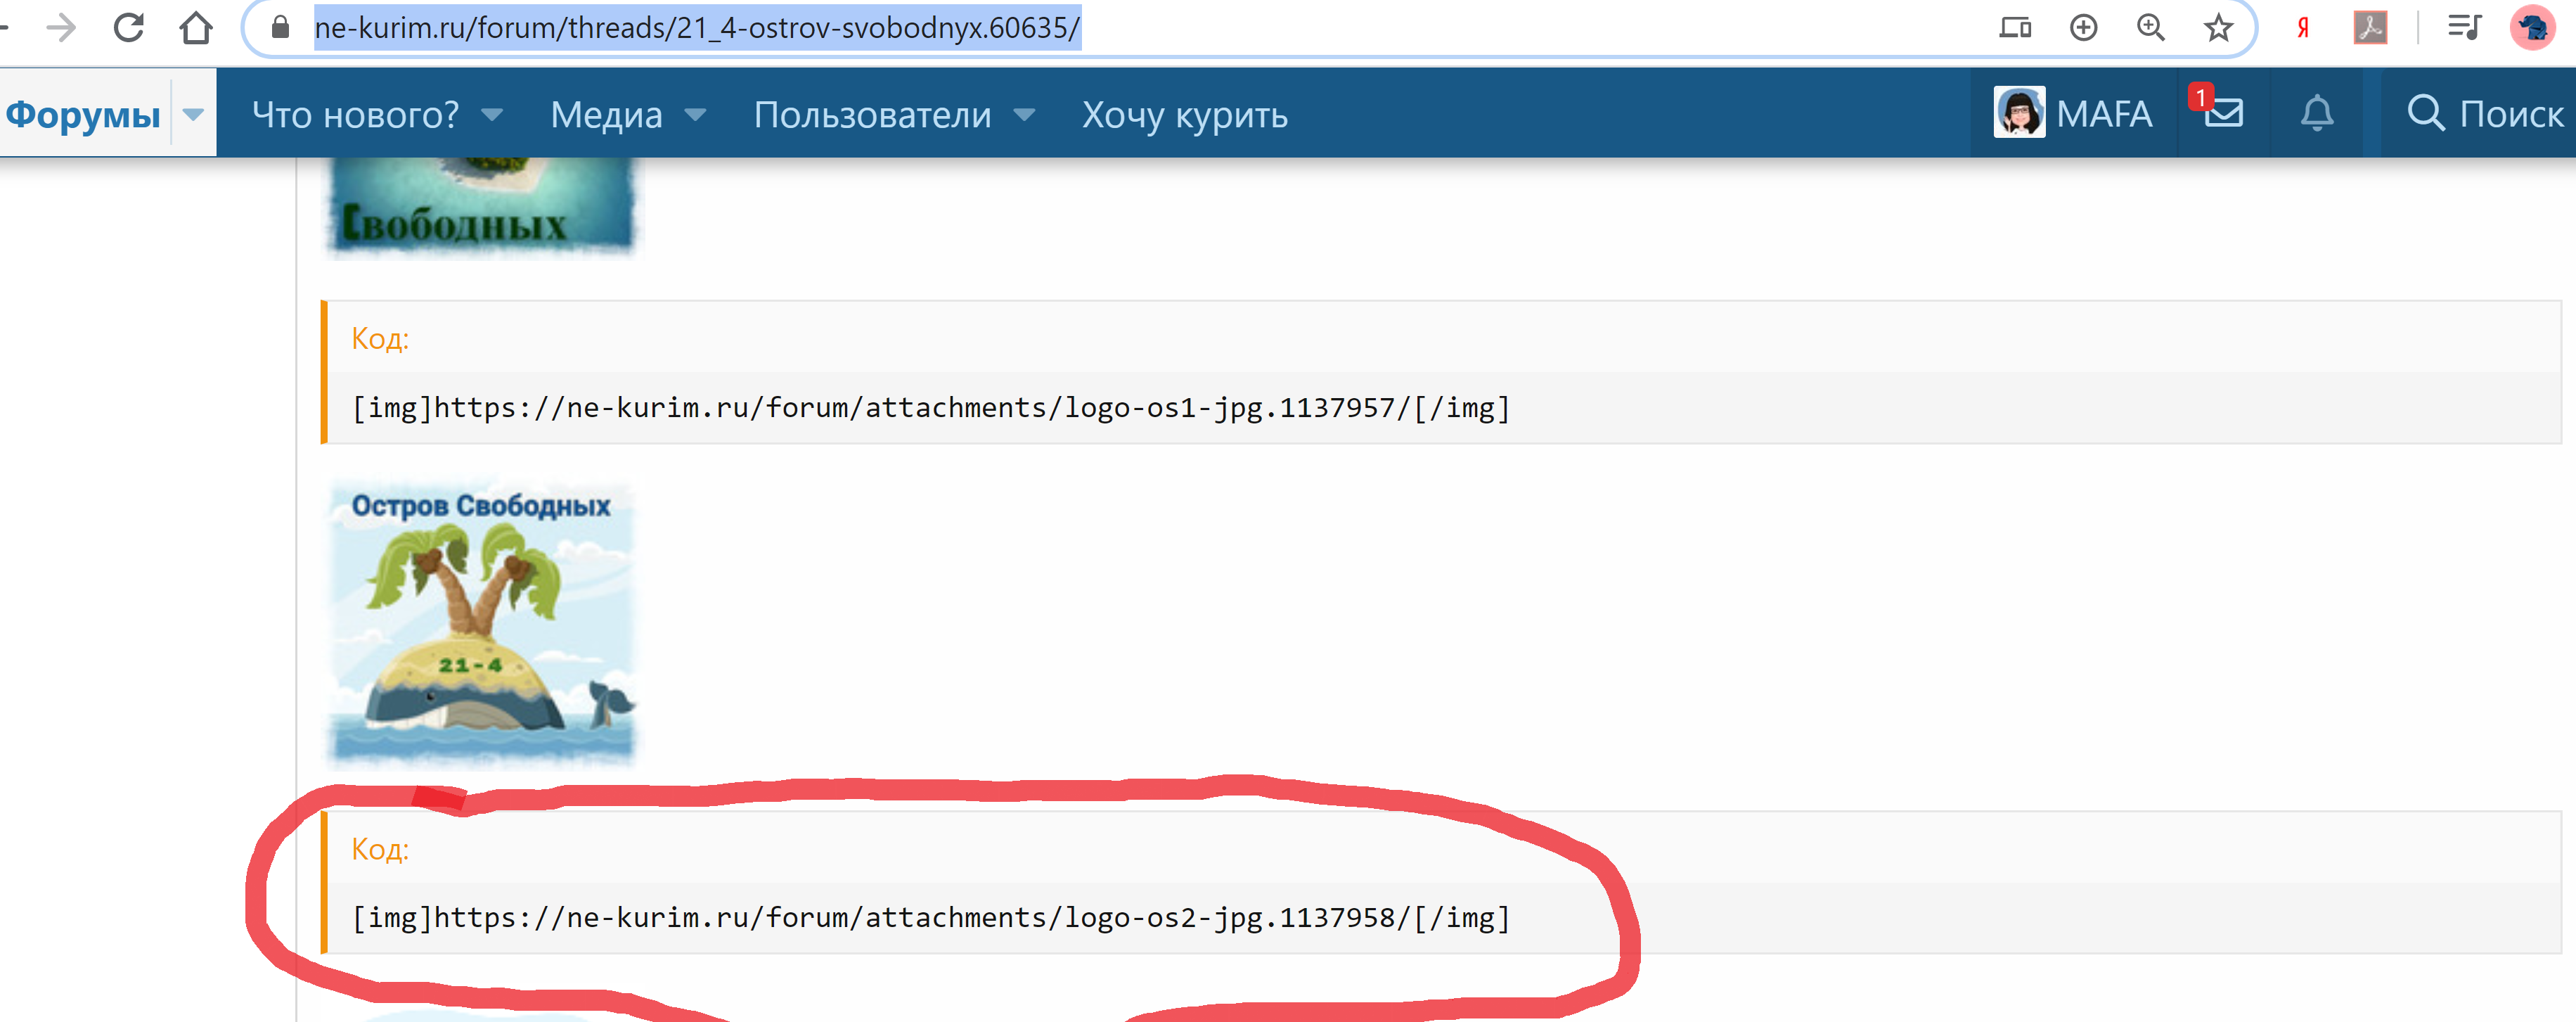Viewport: 2576px width, 1022px height.
Task: Click the logo-os2-jpg.1137958 code line
Action: 931,918
